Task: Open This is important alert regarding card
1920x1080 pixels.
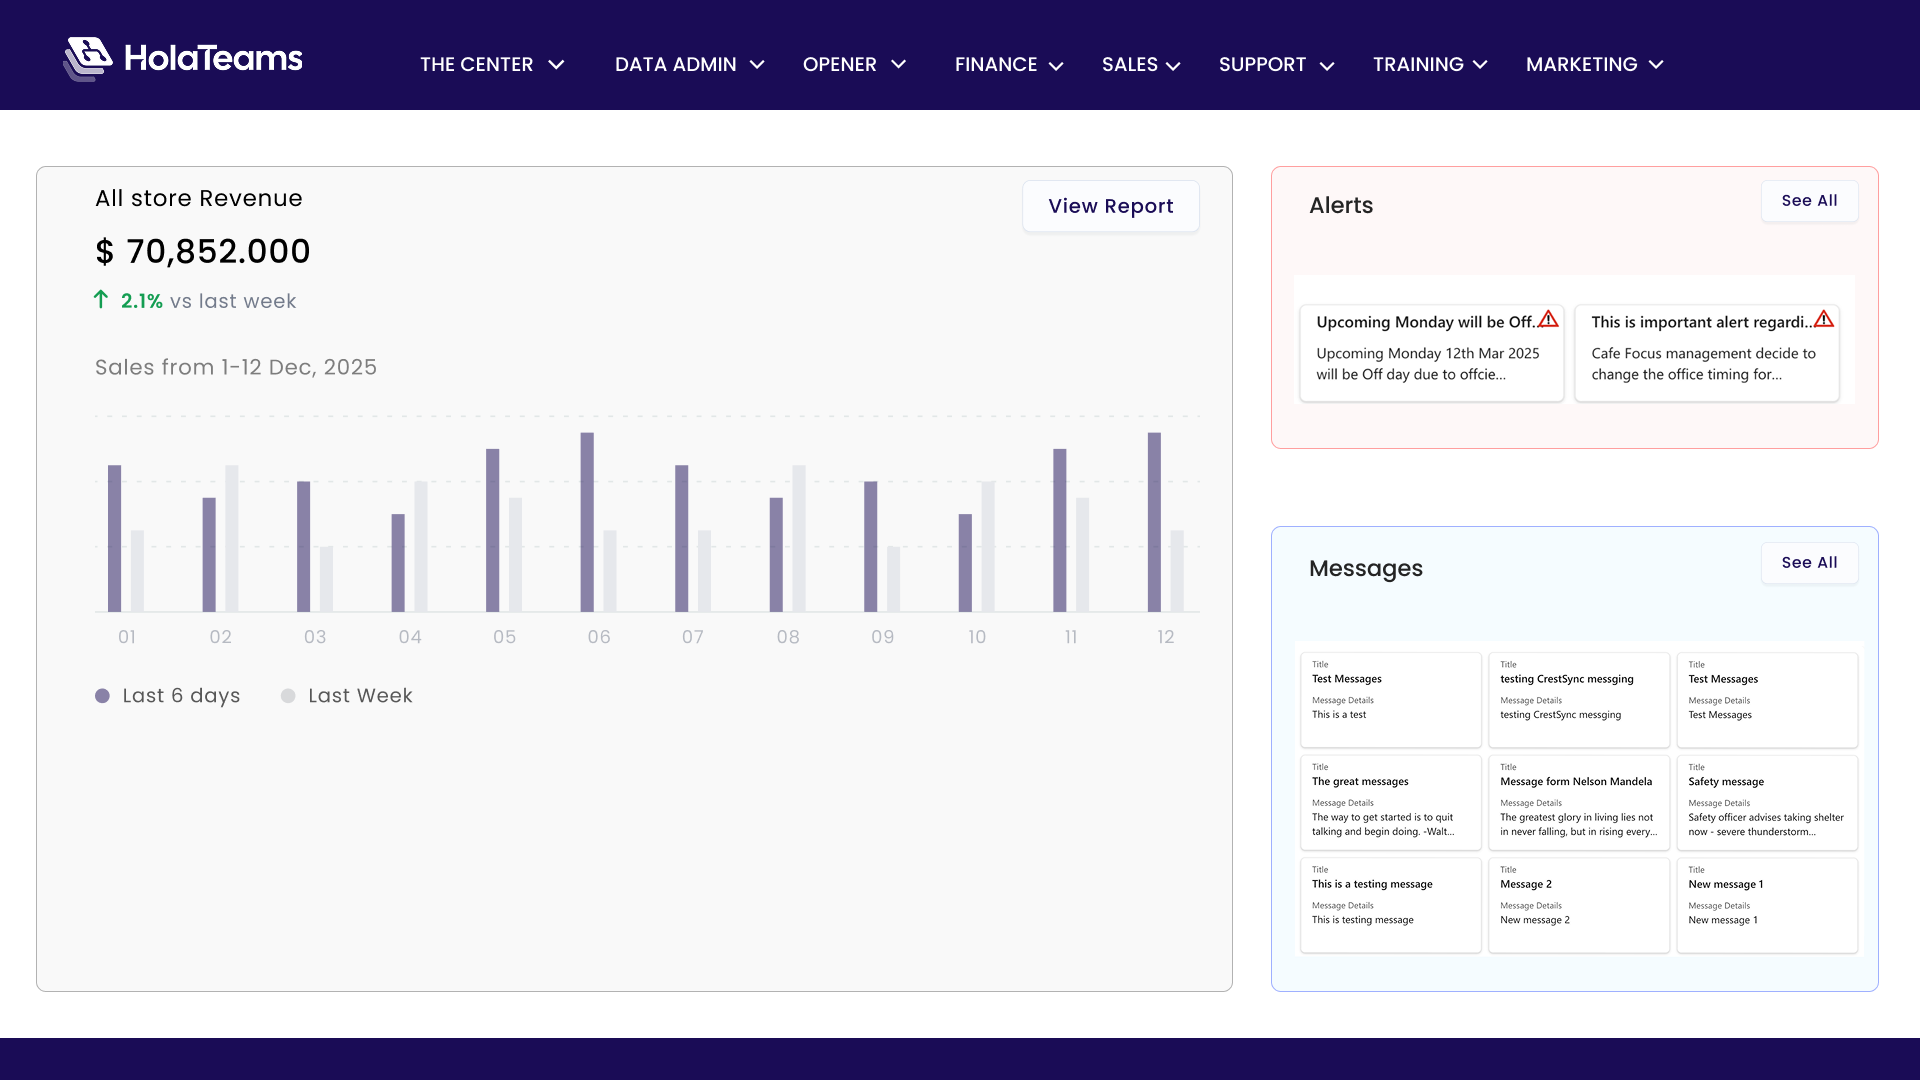Action: 1706,353
